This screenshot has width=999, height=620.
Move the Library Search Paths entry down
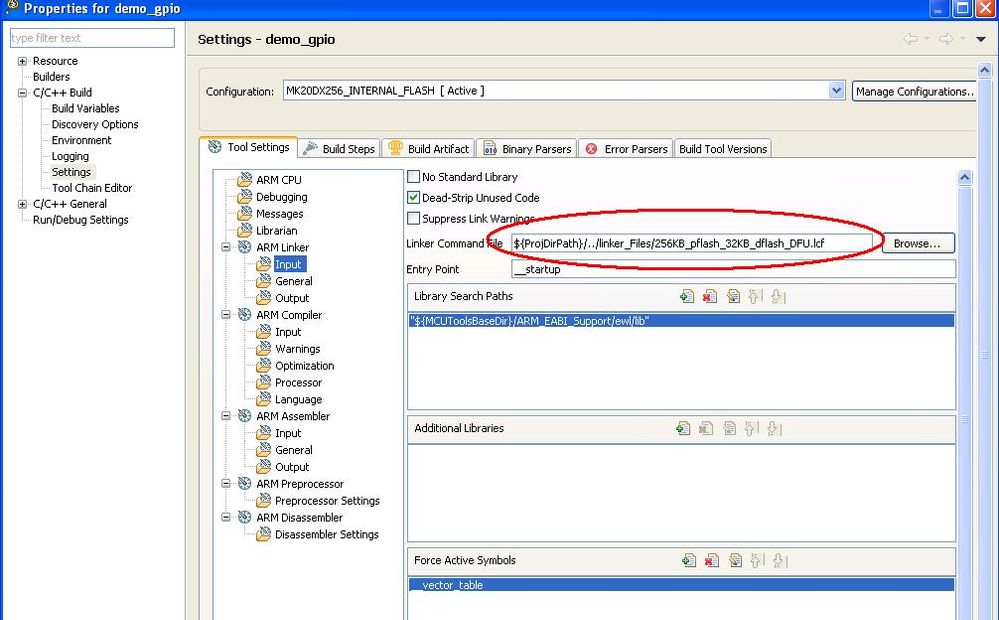pos(778,296)
